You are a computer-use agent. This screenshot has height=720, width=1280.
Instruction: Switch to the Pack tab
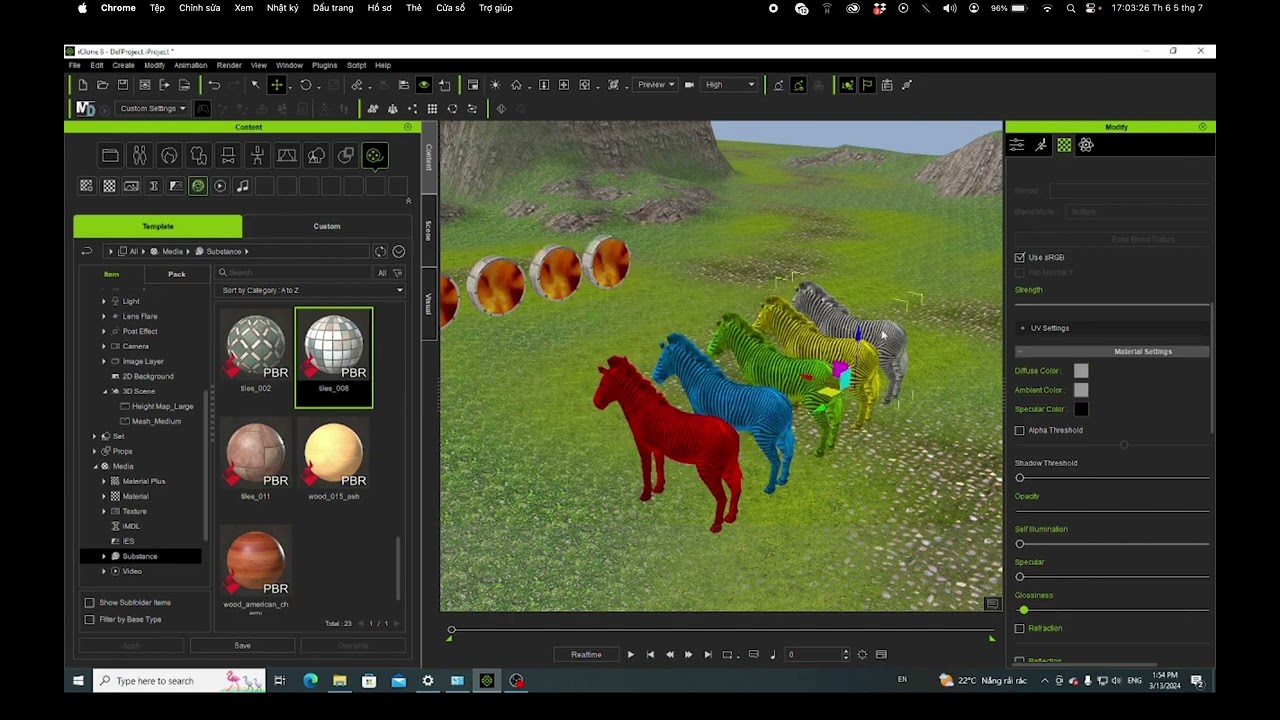coord(176,274)
